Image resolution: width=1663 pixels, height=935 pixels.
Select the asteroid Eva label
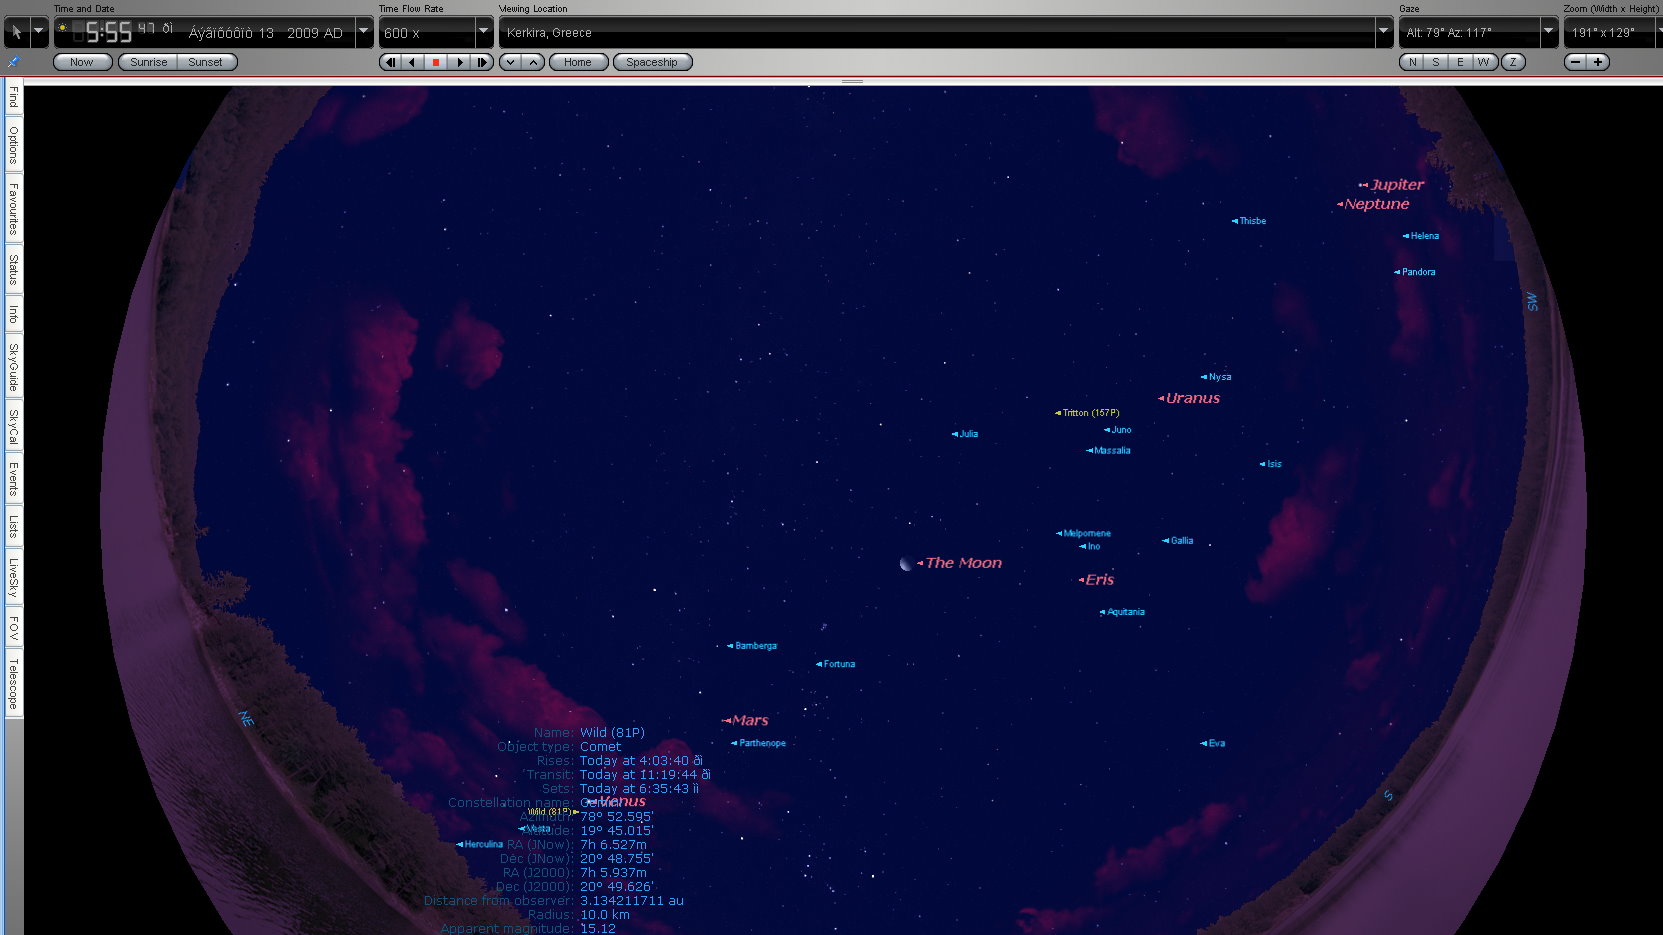pyautogui.click(x=1216, y=743)
